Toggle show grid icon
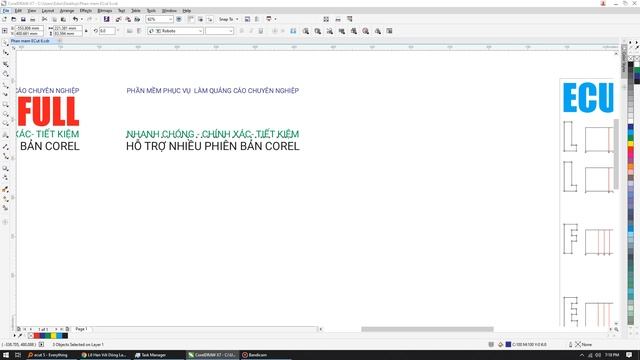Screen dimensions: 640x360 pyautogui.click(x=200, y=19)
